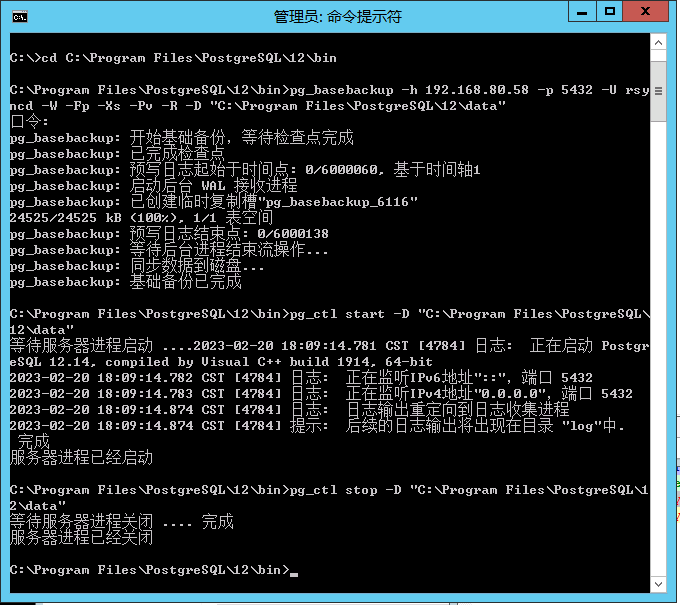The height and width of the screenshot is (605, 680).
Task: Click the 基础备份已完成 output line
Action: 125,282
